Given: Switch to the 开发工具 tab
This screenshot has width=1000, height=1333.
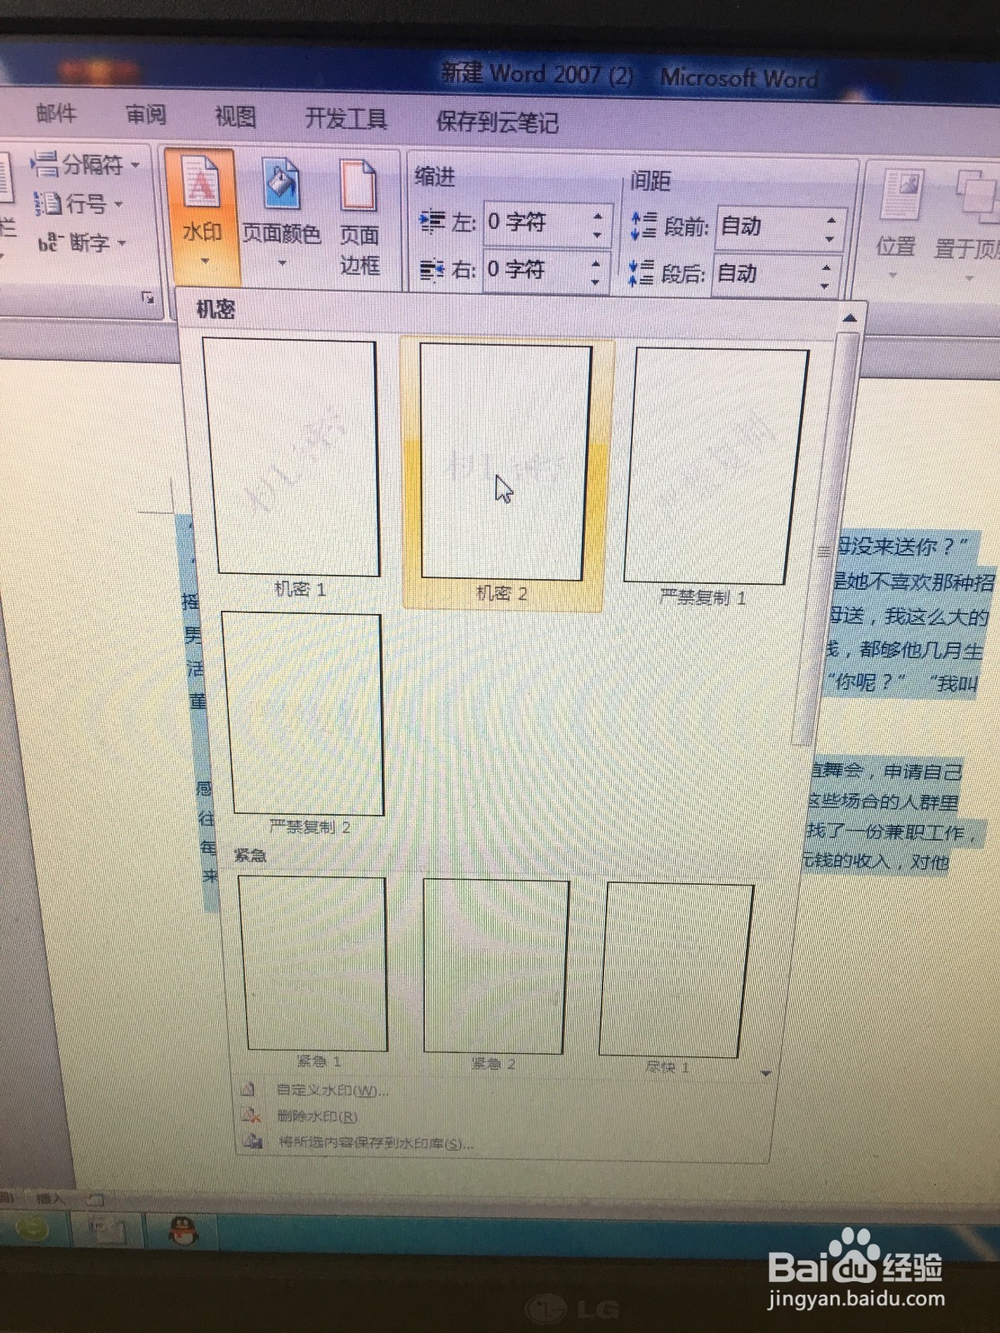Looking at the screenshot, I should (346, 119).
